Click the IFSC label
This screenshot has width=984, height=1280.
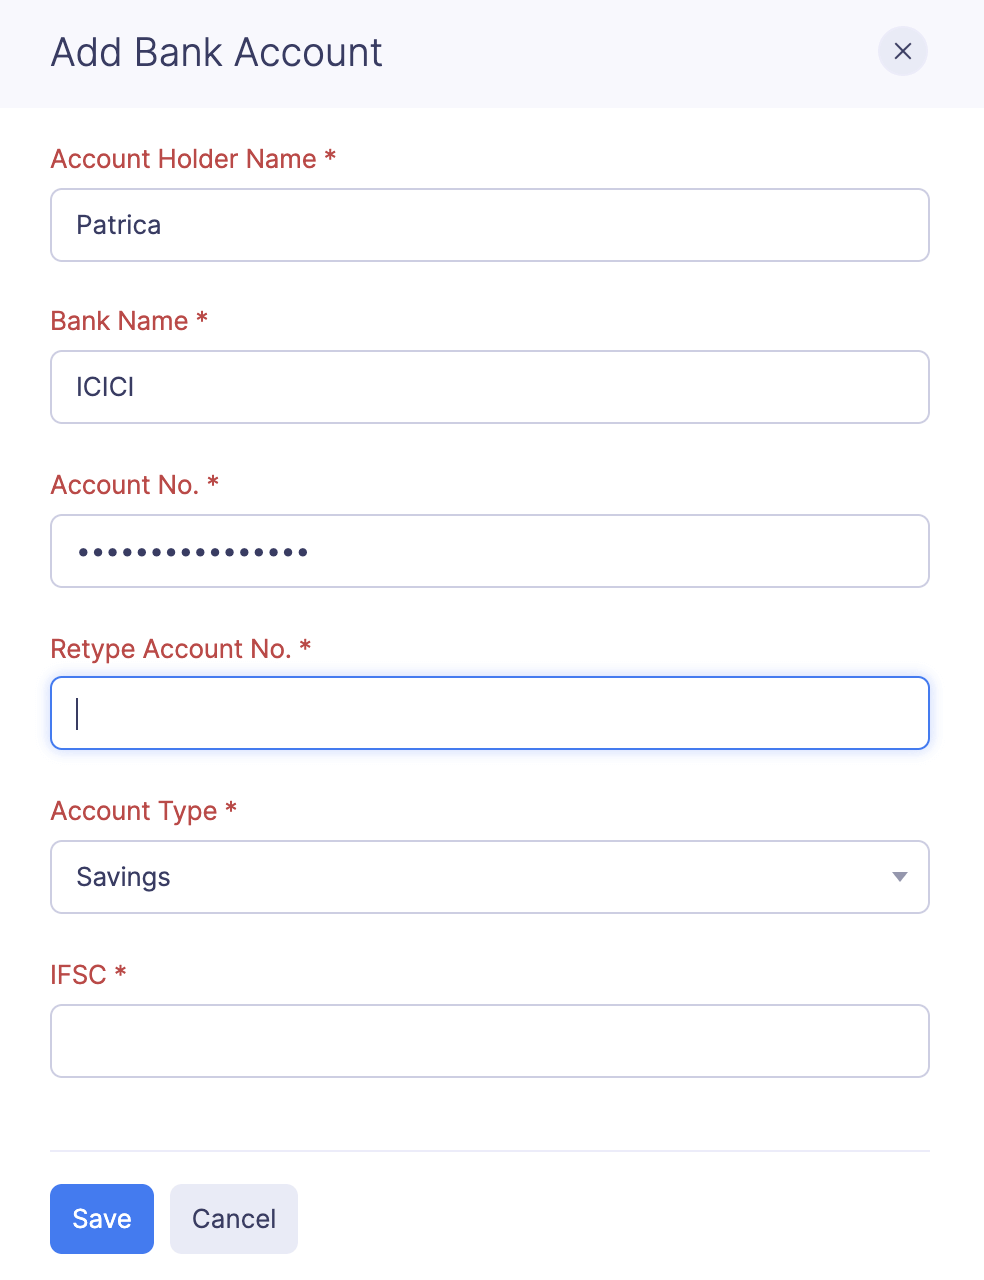coord(77,974)
